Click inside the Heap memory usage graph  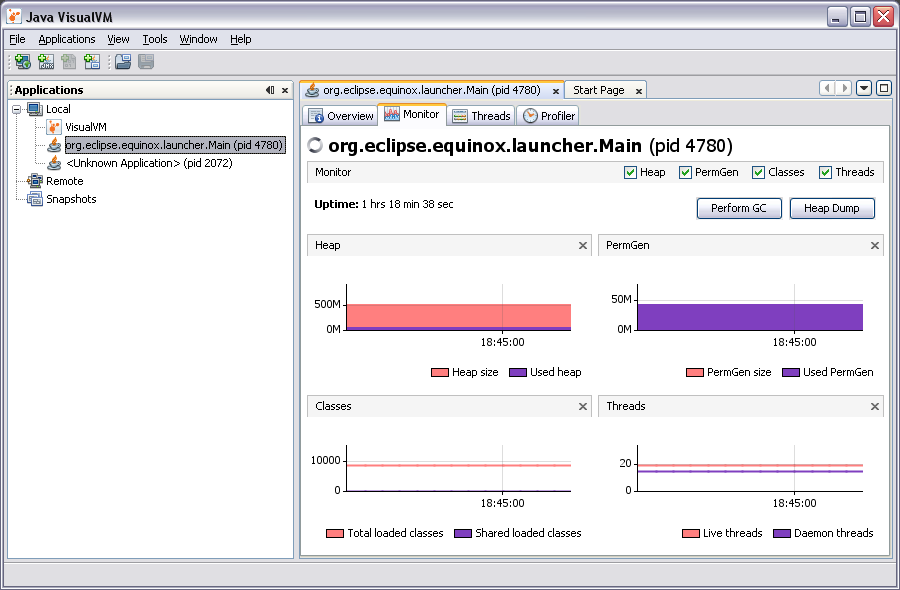(459, 308)
